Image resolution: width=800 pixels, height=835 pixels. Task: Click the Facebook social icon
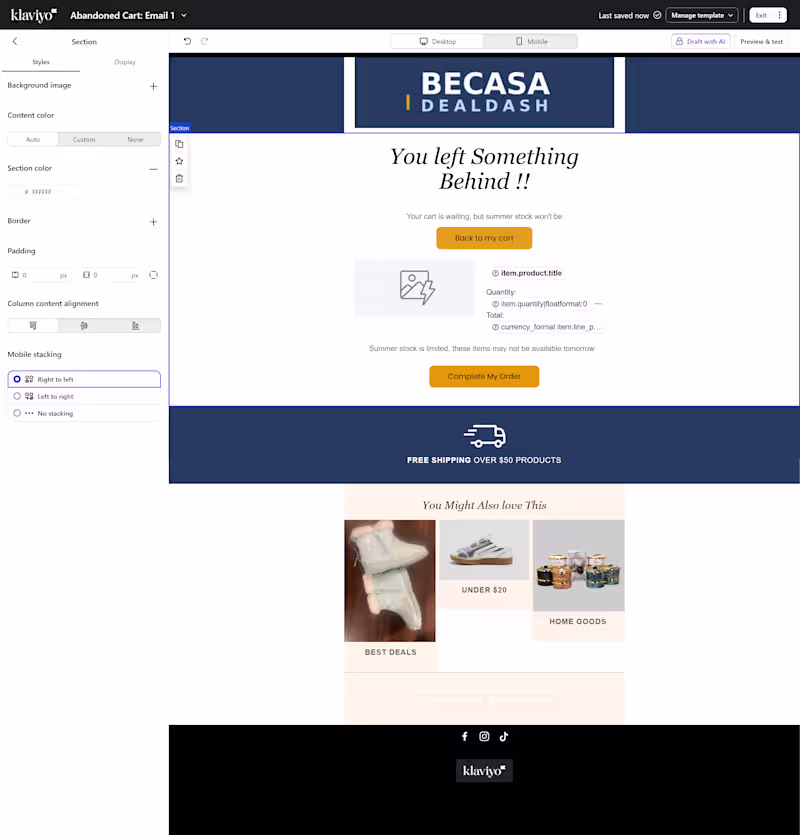pos(464,736)
